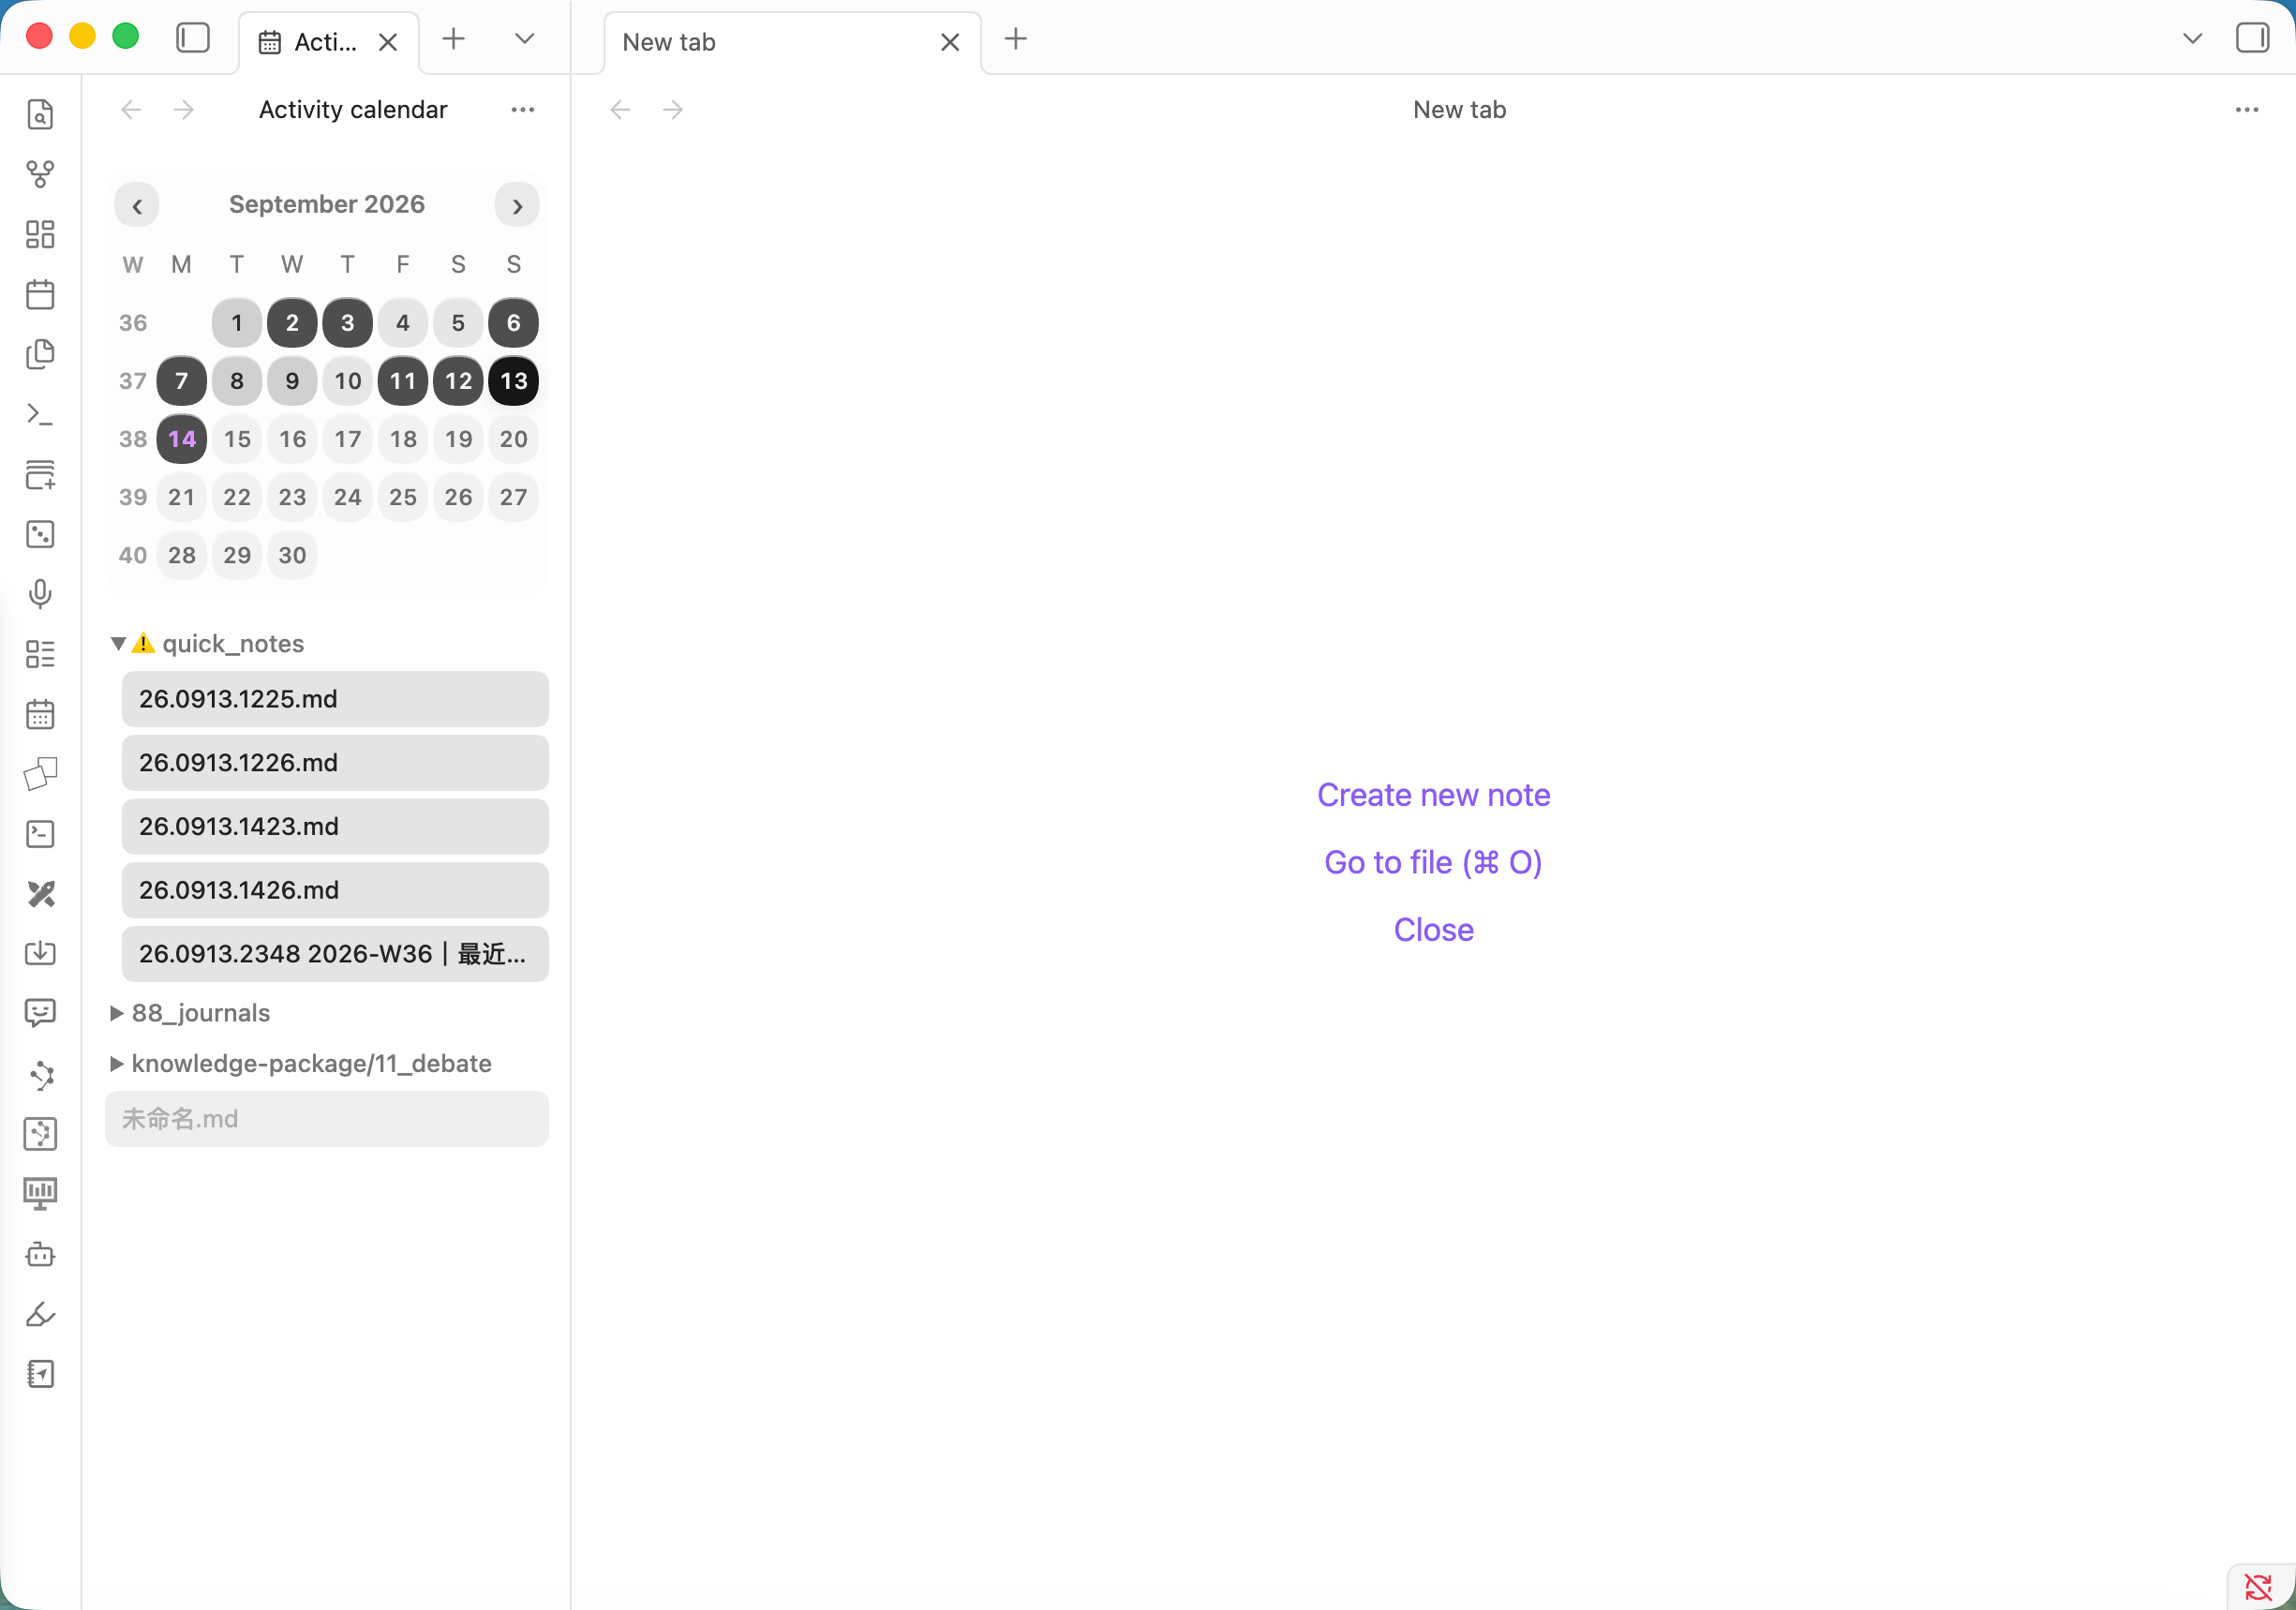Open a random note with dice icon
This screenshot has height=1610, width=2296.
point(40,534)
